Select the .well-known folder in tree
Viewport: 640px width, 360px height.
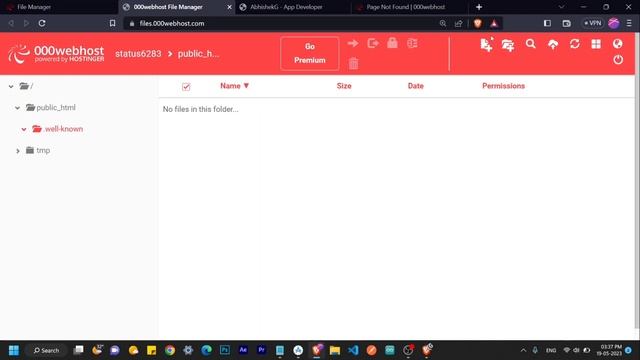[x=58, y=129]
